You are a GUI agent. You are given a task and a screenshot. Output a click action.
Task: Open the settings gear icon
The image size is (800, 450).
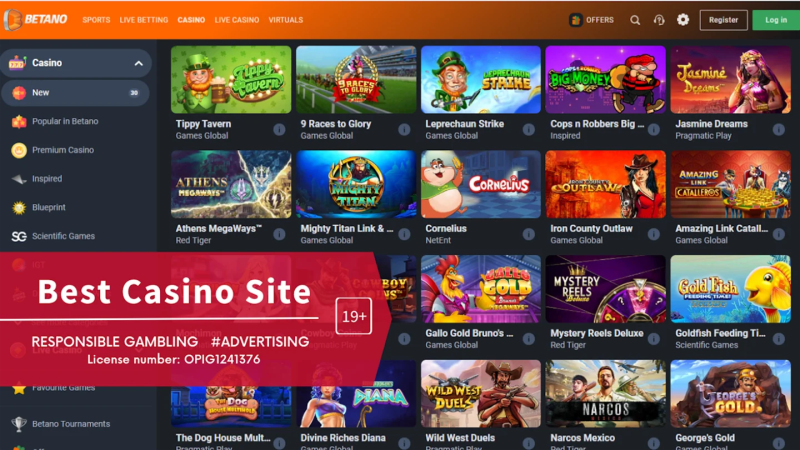683,19
